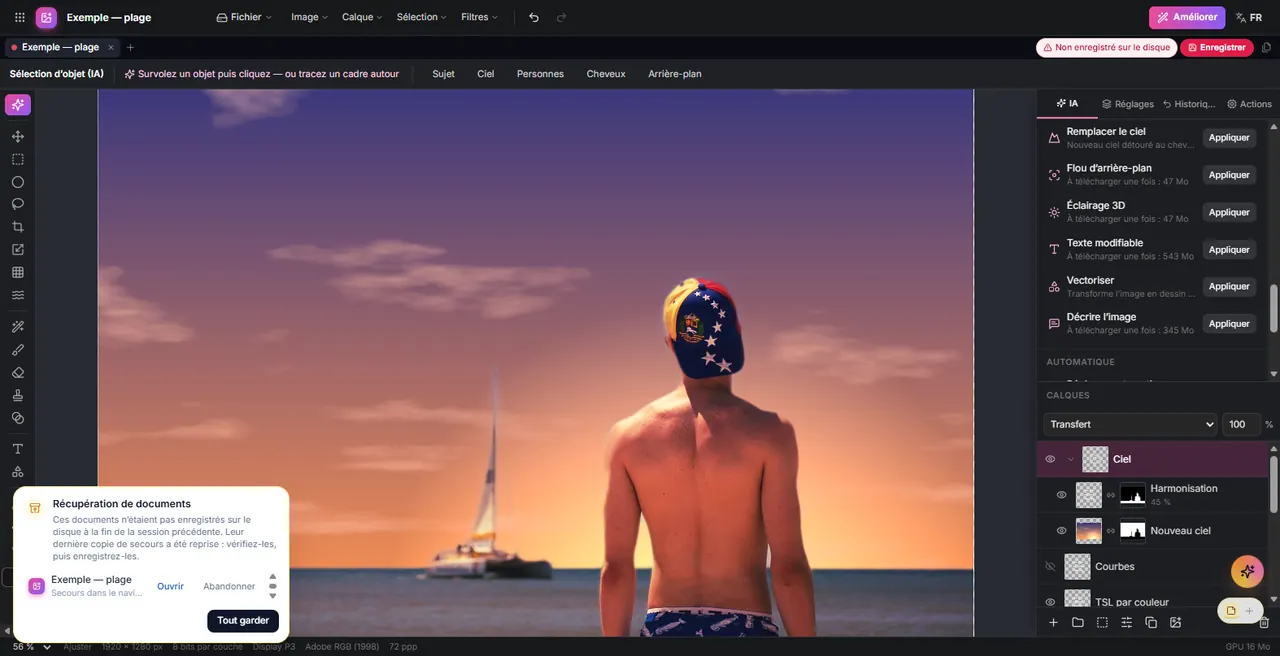Image resolution: width=1280 pixels, height=656 pixels.
Task: Hide the Nouveau ciel layer
Action: tap(1062, 531)
